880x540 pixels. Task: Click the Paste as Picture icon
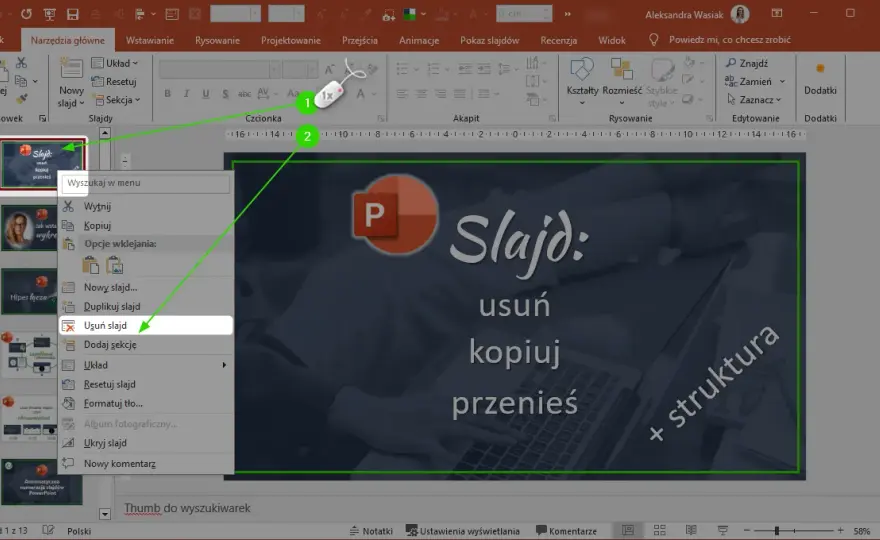[x=114, y=265]
